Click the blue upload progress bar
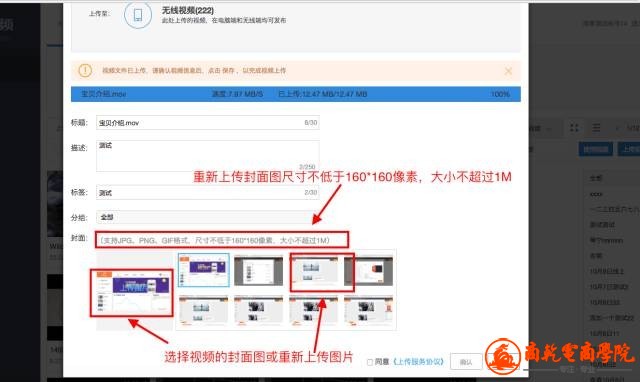 (x=296, y=94)
